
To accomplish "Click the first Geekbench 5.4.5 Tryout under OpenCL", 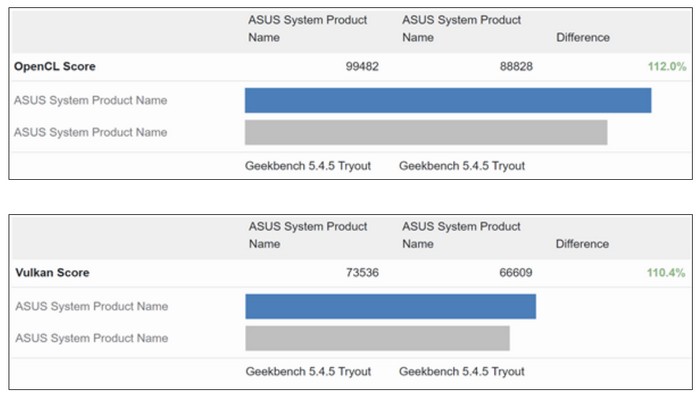I will (308, 166).
